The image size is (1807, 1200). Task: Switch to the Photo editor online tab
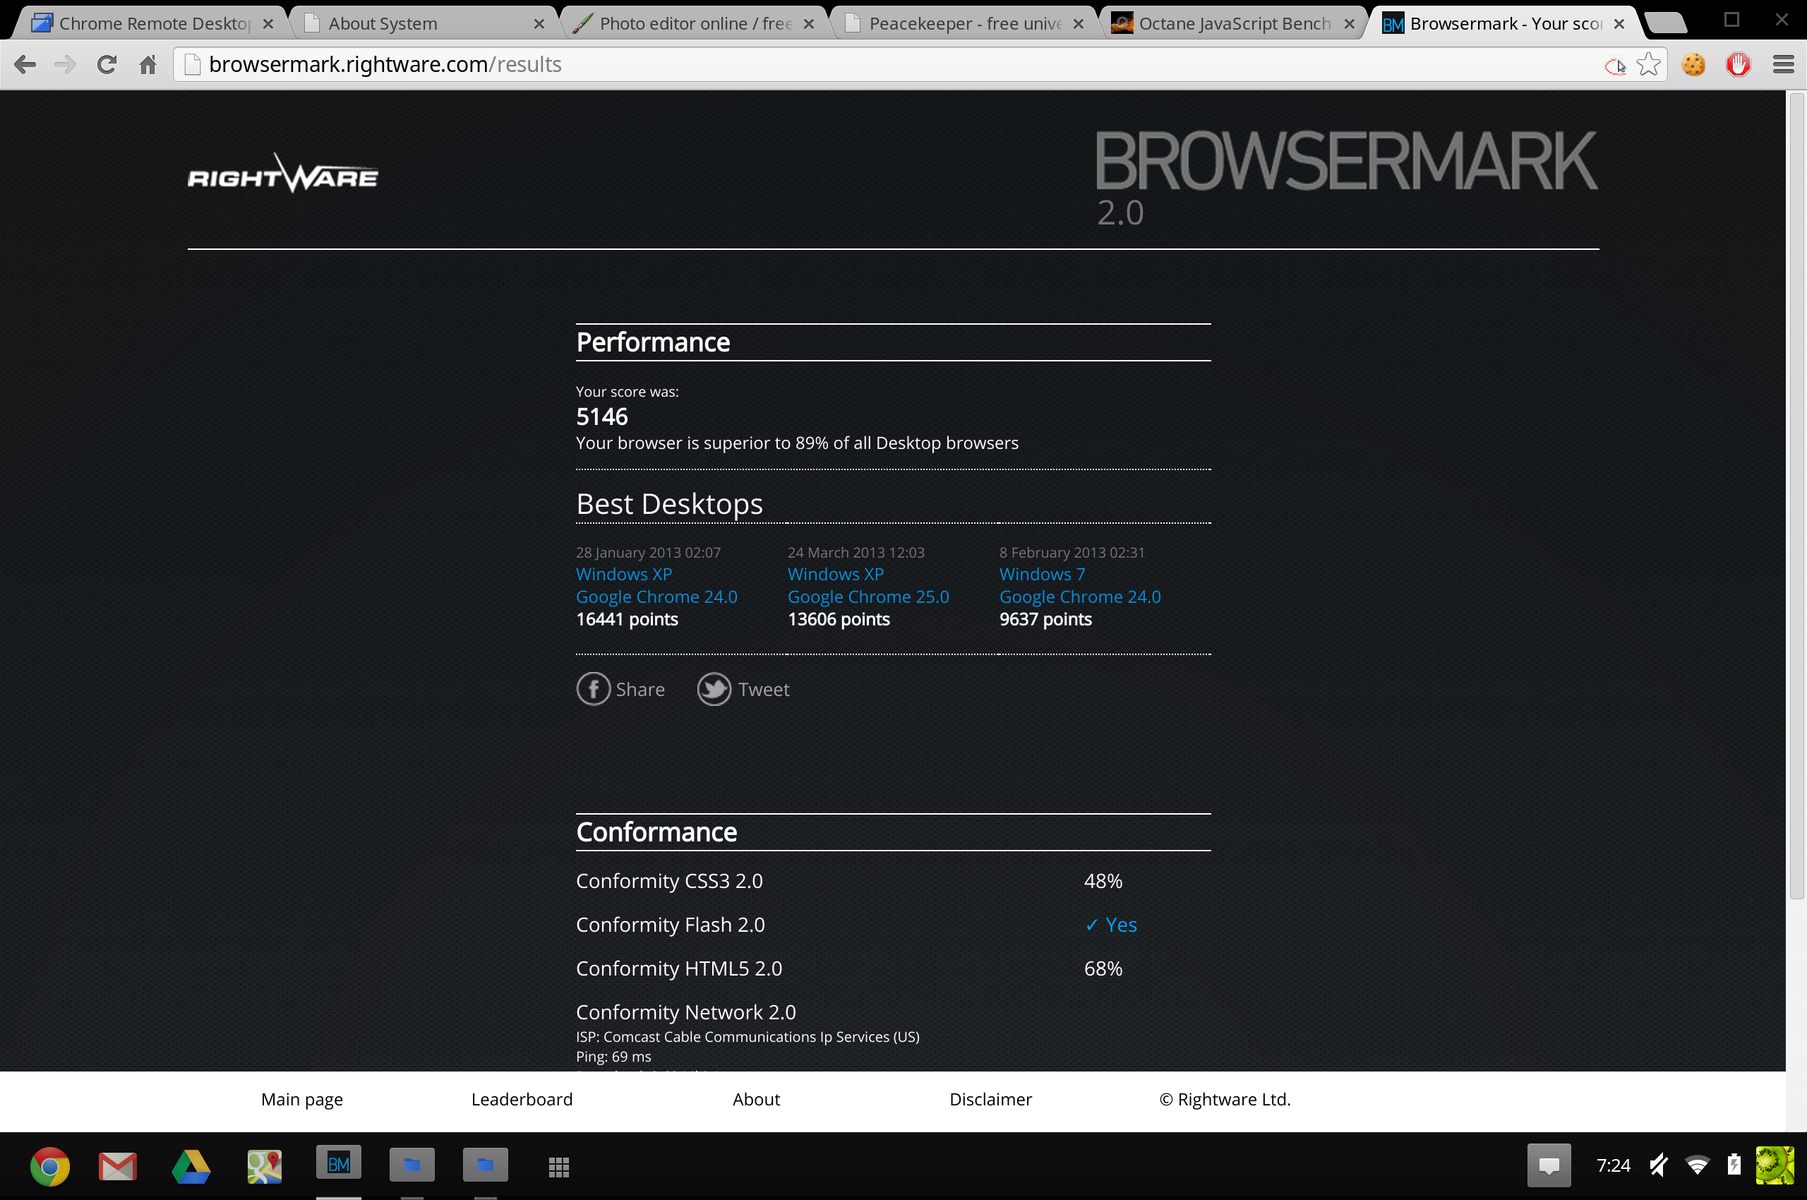tap(695, 23)
